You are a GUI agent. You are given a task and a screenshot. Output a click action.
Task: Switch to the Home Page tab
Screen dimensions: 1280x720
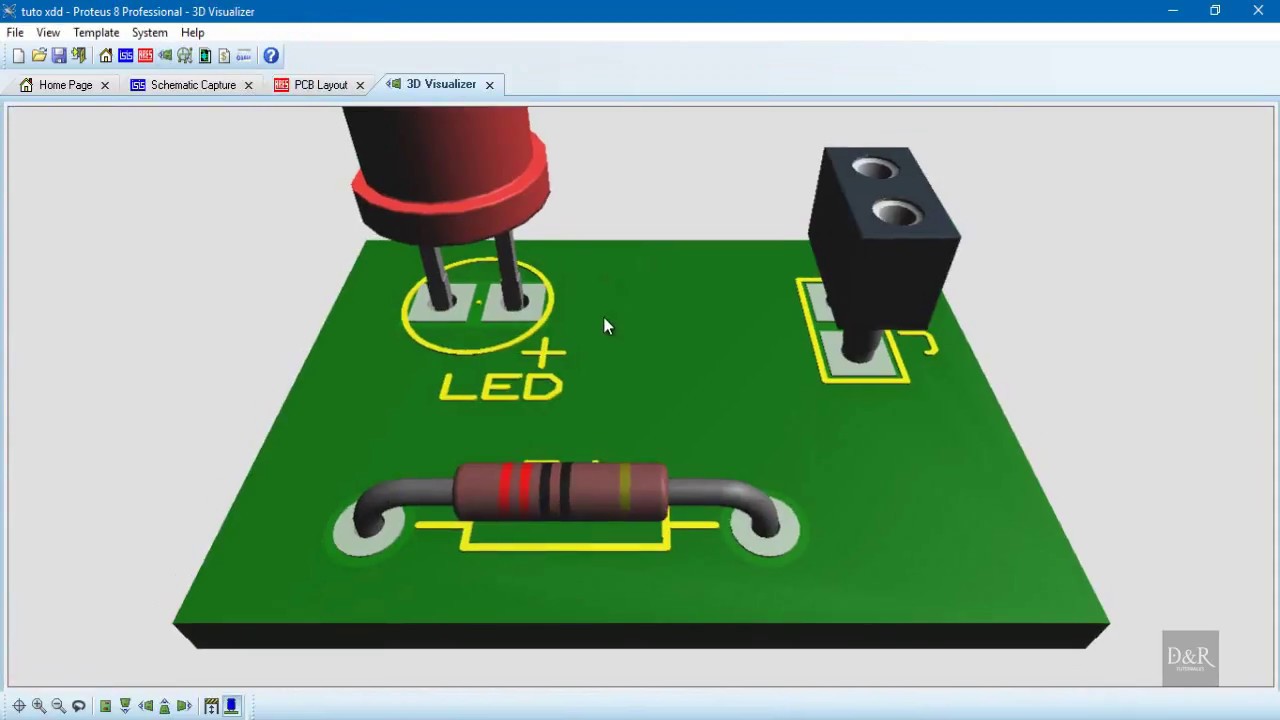coord(65,85)
